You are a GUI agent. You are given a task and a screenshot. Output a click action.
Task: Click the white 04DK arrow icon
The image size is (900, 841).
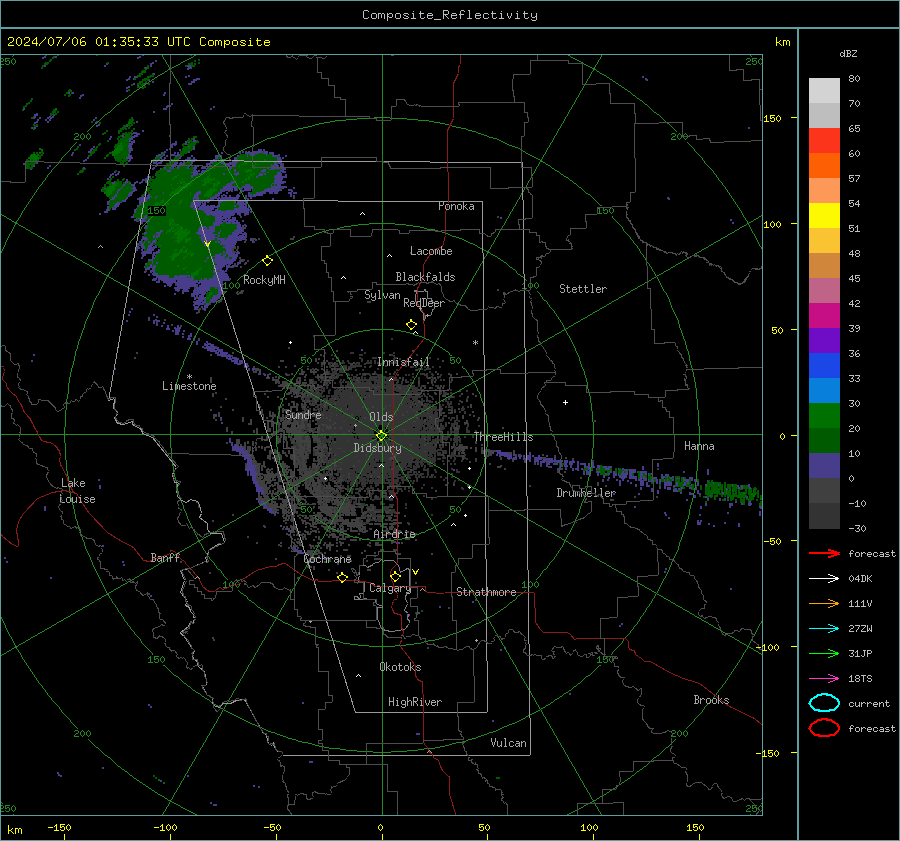pos(824,579)
